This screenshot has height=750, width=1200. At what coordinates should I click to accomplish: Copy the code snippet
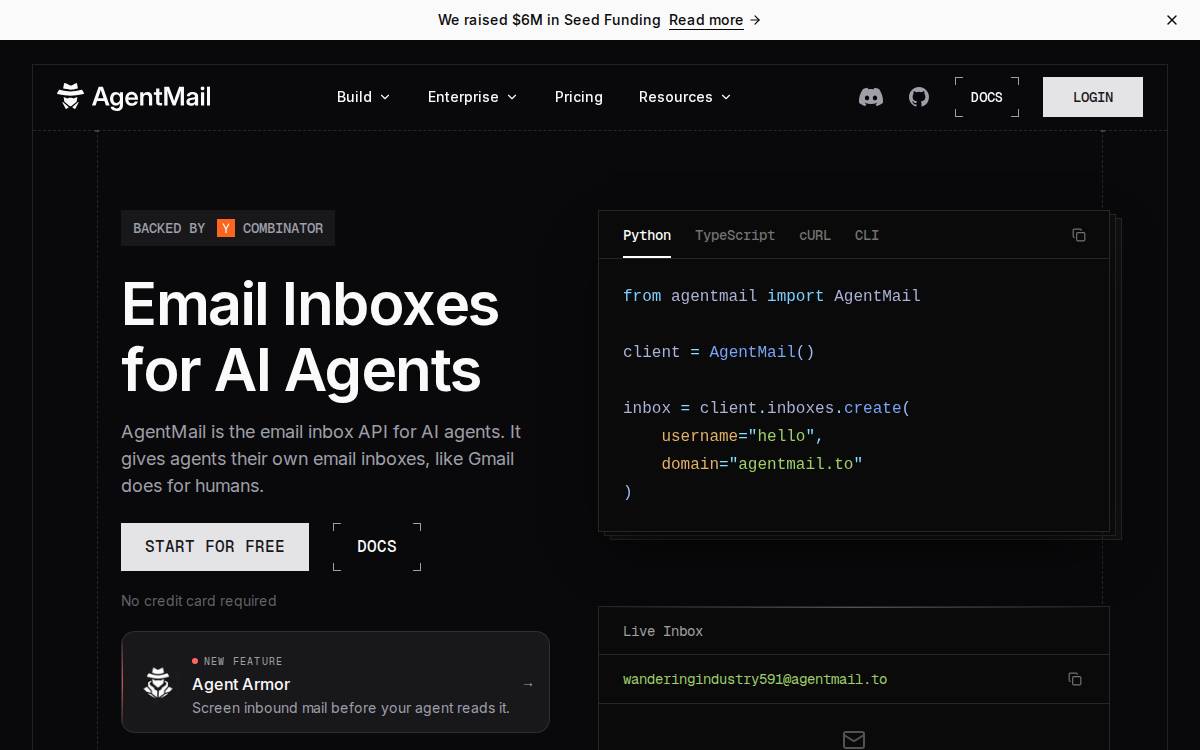pos(1079,235)
